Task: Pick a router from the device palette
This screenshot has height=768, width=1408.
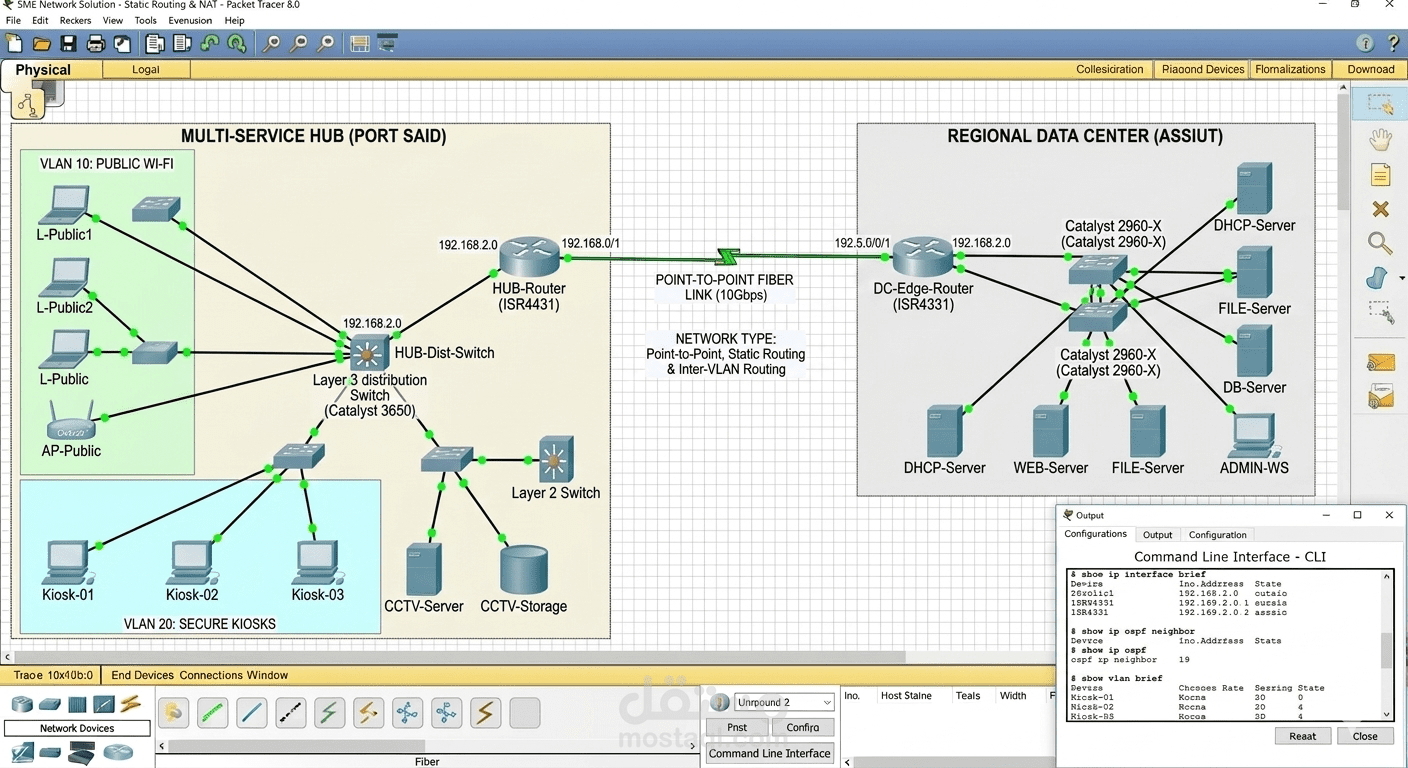Action: pyautogui.click(x=22, y=705)
